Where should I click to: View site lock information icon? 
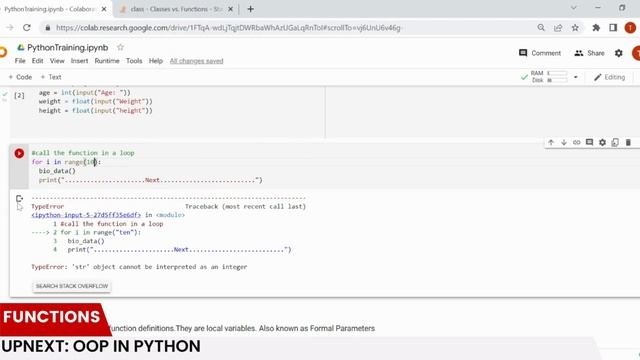[48, 28]
